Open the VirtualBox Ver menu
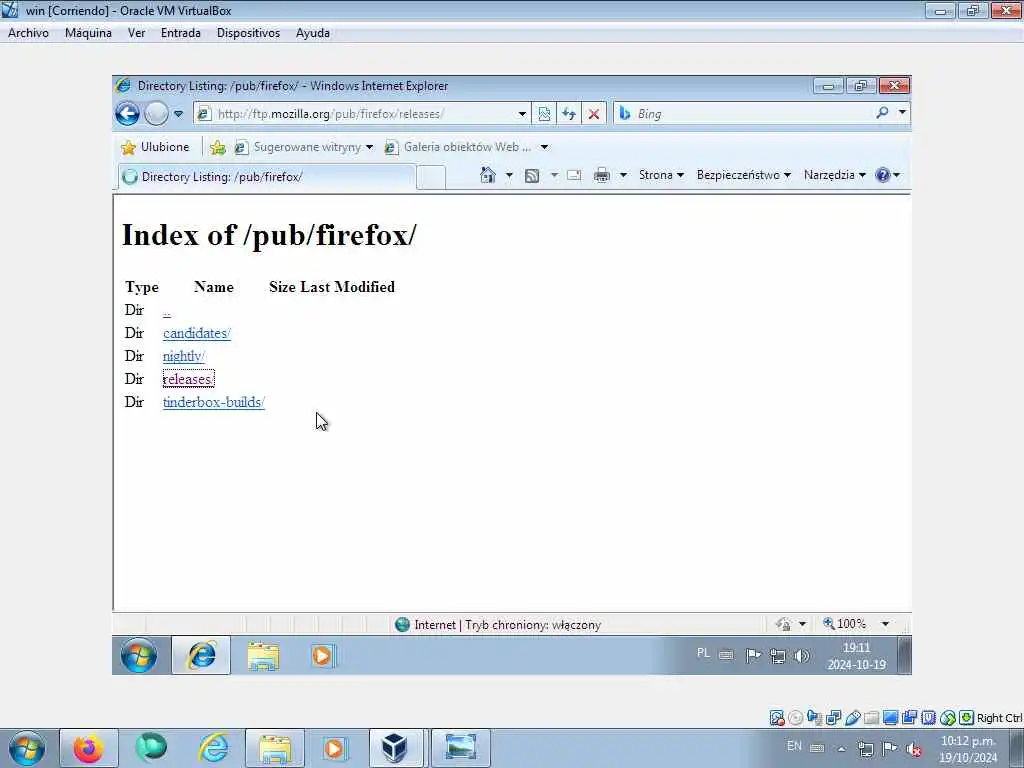 [x=136, y=33]
